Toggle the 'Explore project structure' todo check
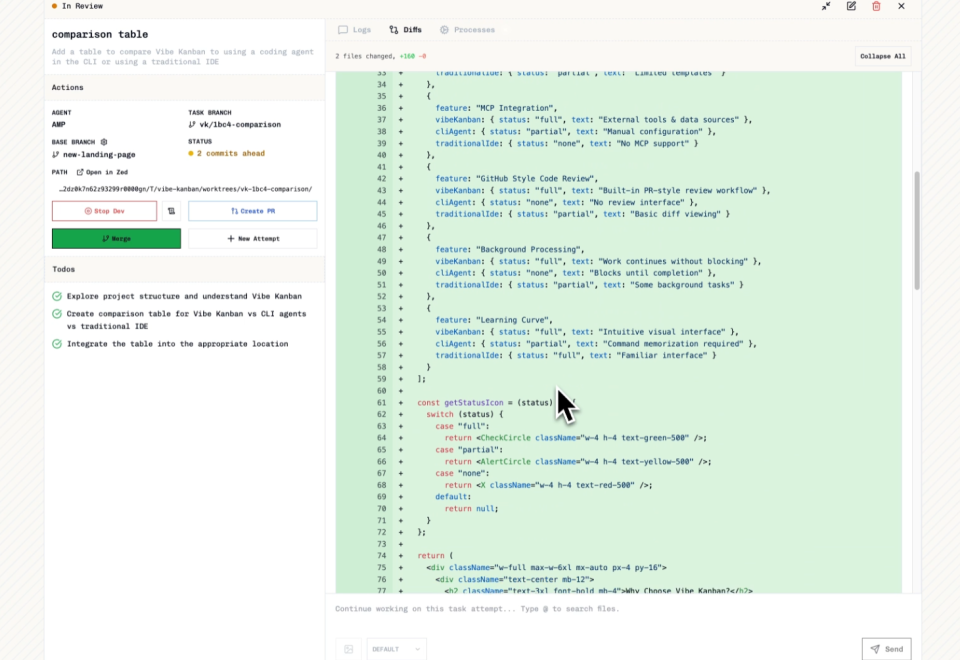960x660 pixels. [57, 296]
